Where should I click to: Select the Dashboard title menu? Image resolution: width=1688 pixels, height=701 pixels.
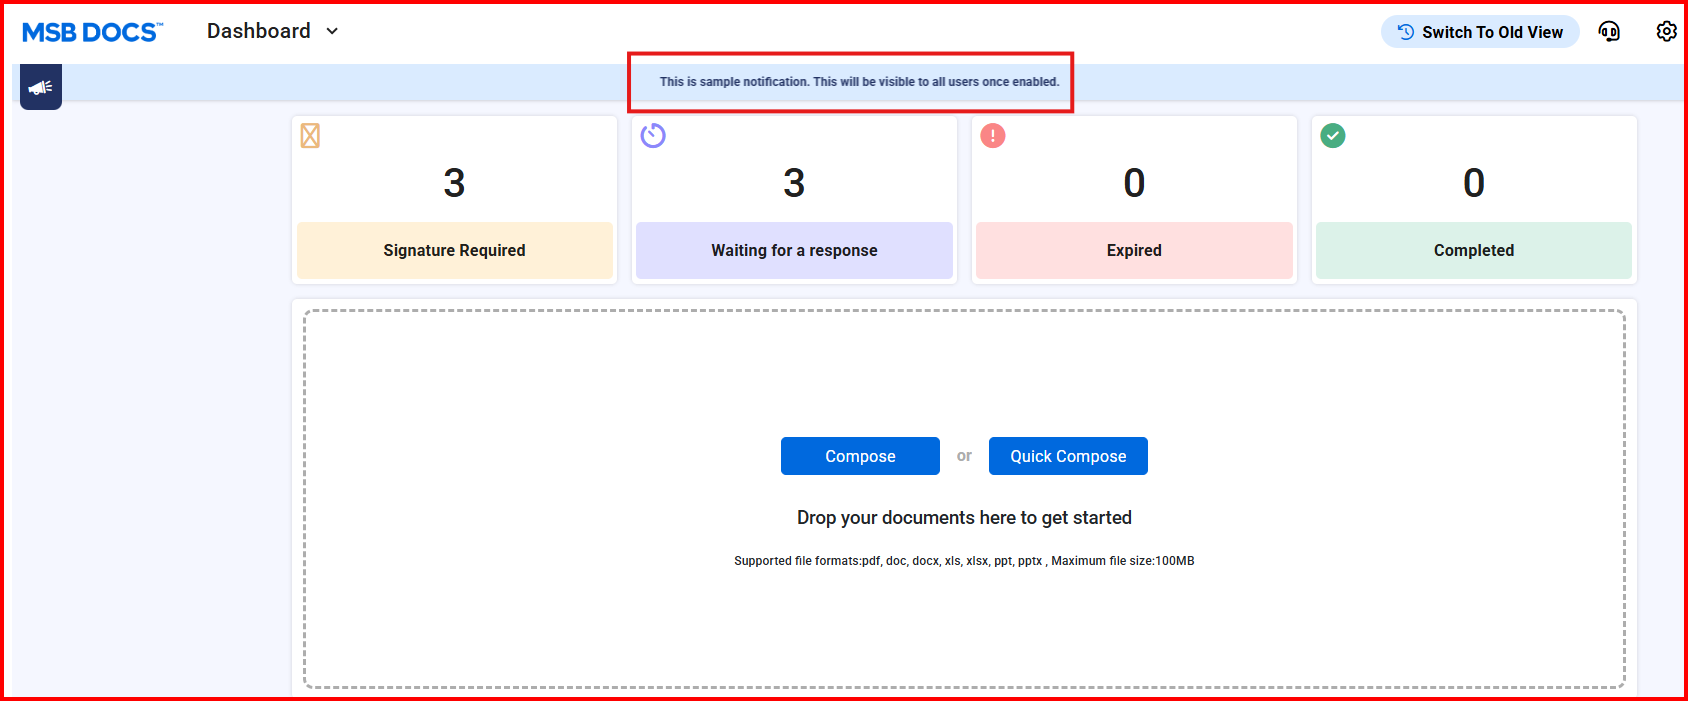[259, 32]
